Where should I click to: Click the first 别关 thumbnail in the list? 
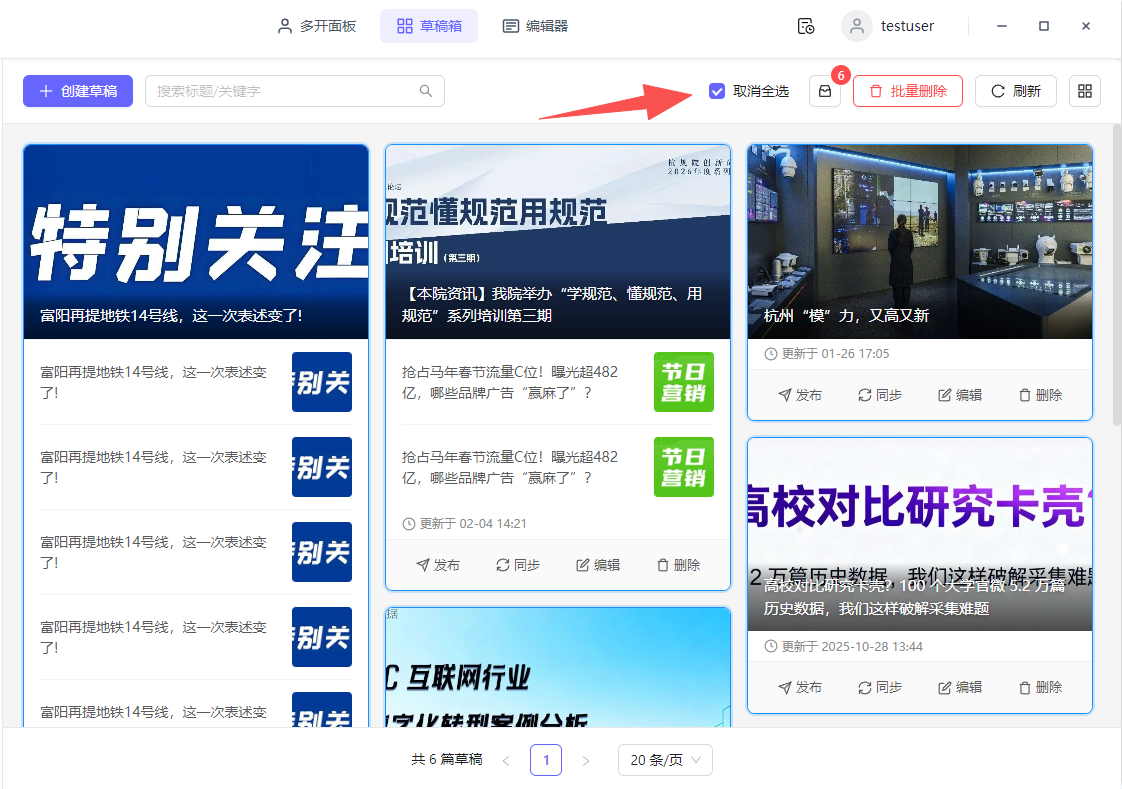322,382
